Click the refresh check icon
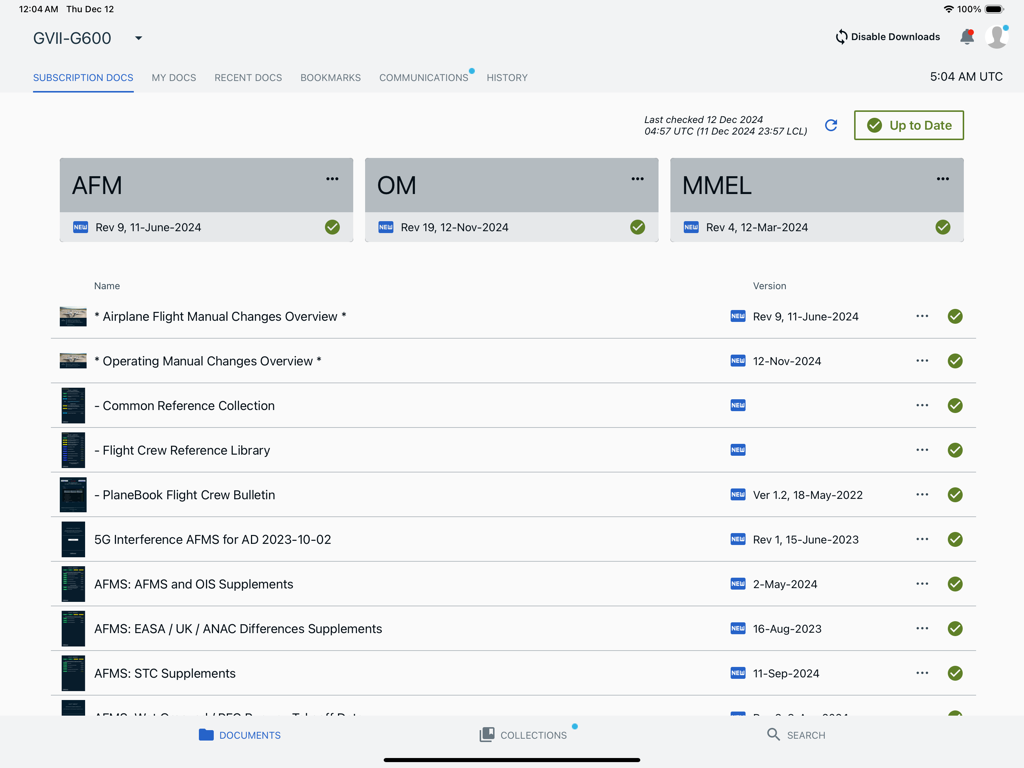This screenshot has height=768, width=1024. click(831, 125)
